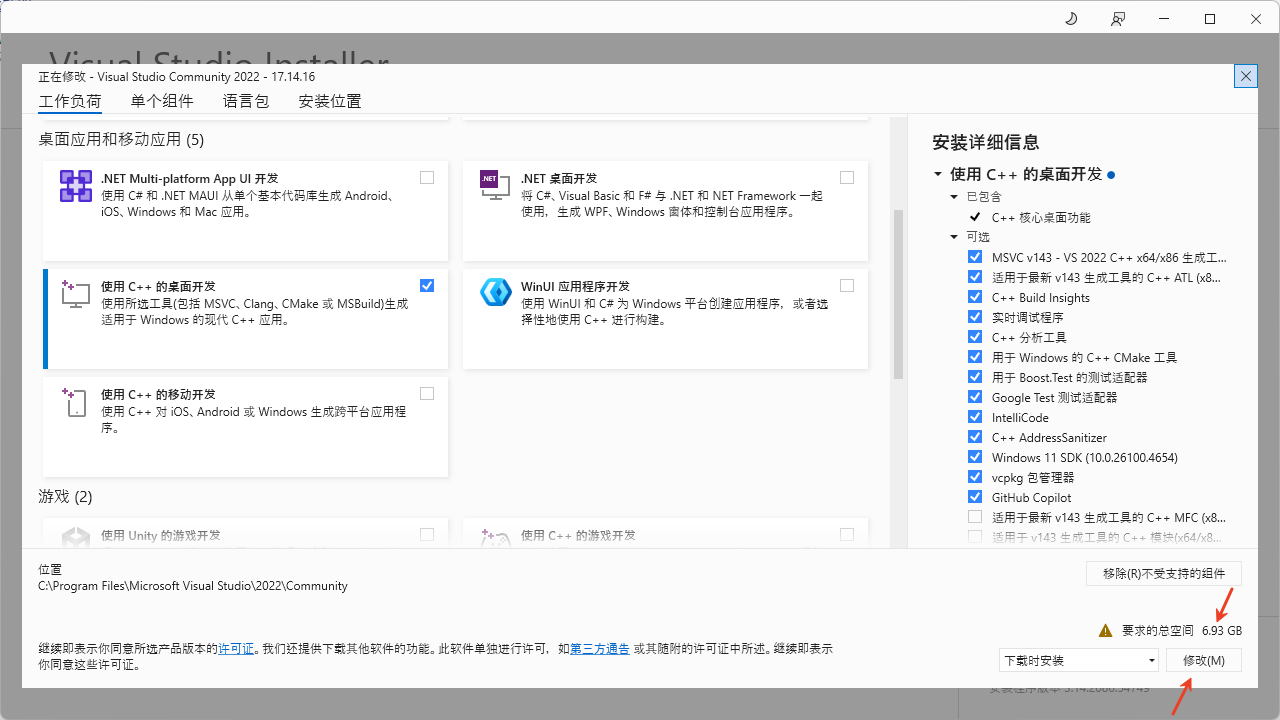Uncheck the C++ AddressSanitizer component
The image size is (1280, 720).
click(x=975, y=437)
